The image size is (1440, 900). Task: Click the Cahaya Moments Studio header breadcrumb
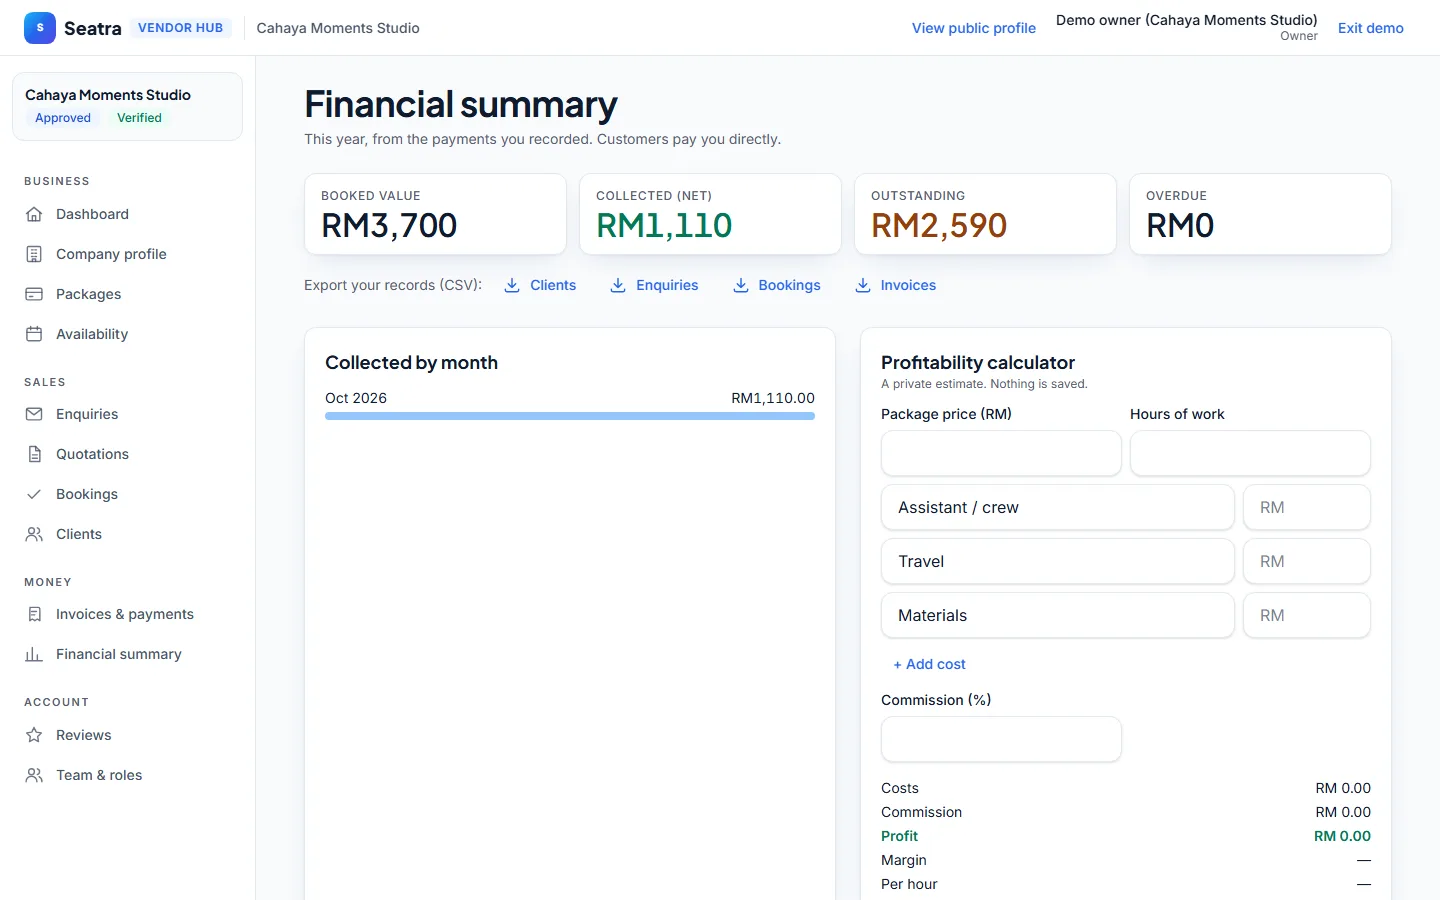click(x=338, y=28)
